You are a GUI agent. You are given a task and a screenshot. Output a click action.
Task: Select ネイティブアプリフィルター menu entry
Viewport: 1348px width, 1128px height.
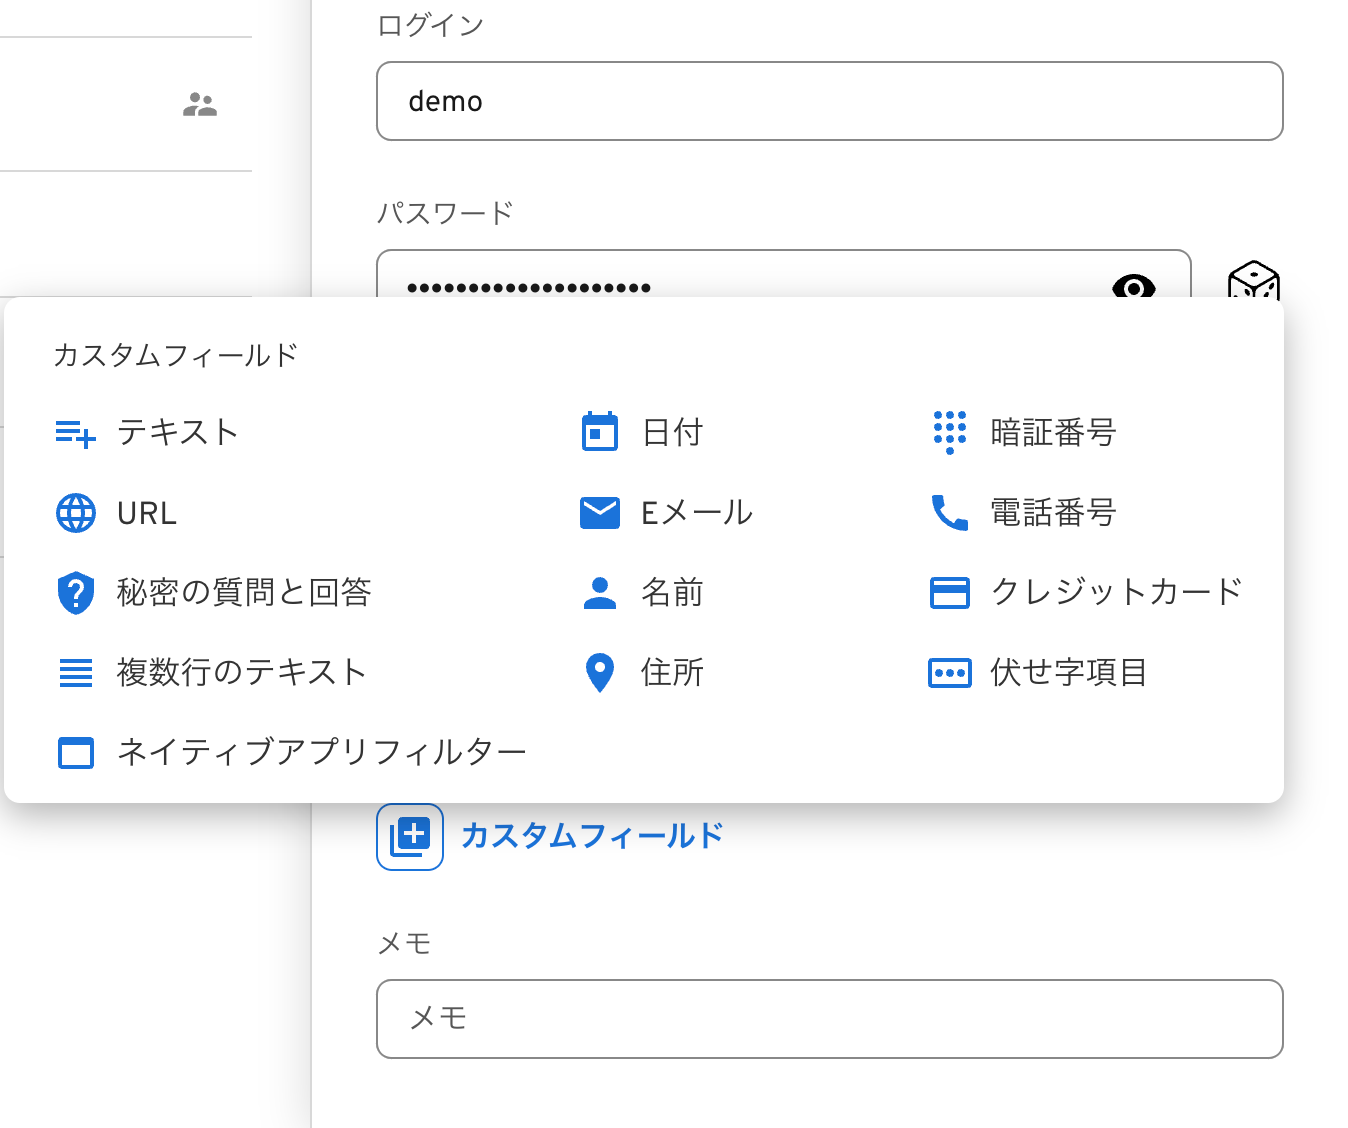[321, 752]
